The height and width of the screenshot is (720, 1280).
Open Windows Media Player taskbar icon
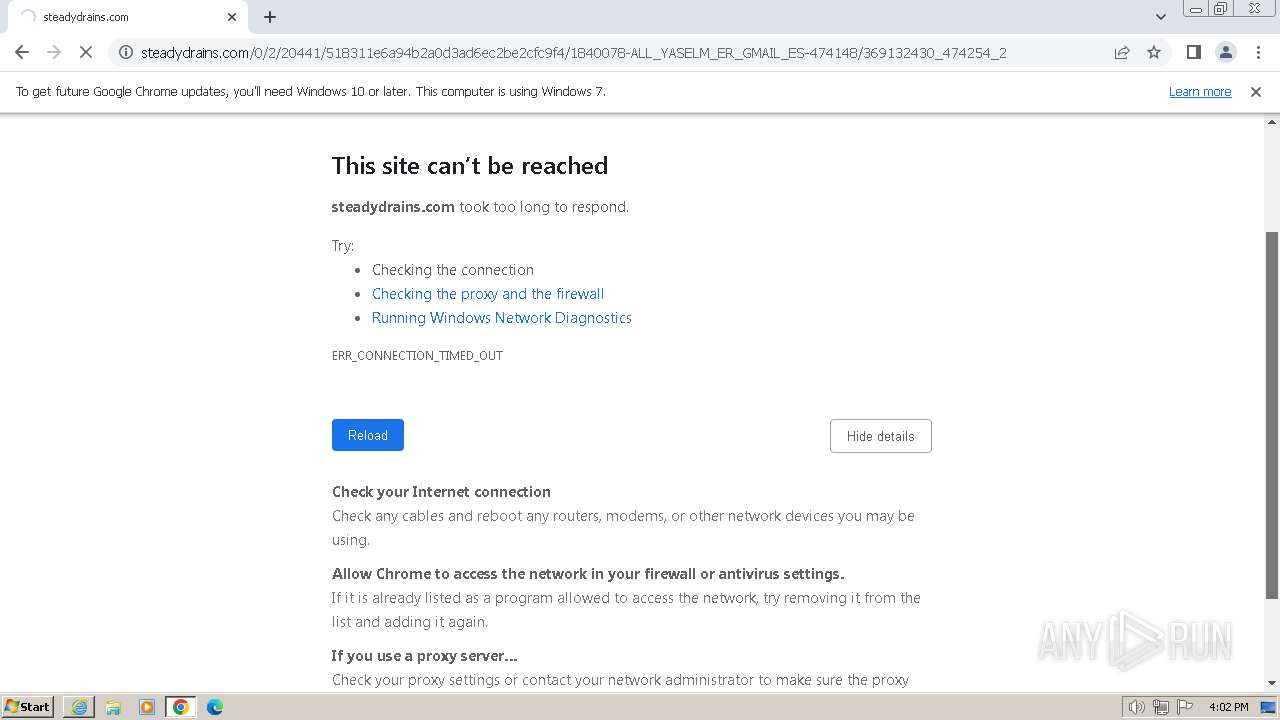click(x=147, y=707)
